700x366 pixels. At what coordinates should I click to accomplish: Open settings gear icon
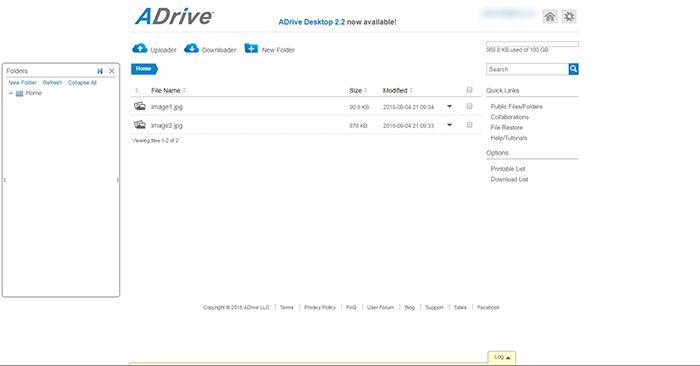(569, 17)
